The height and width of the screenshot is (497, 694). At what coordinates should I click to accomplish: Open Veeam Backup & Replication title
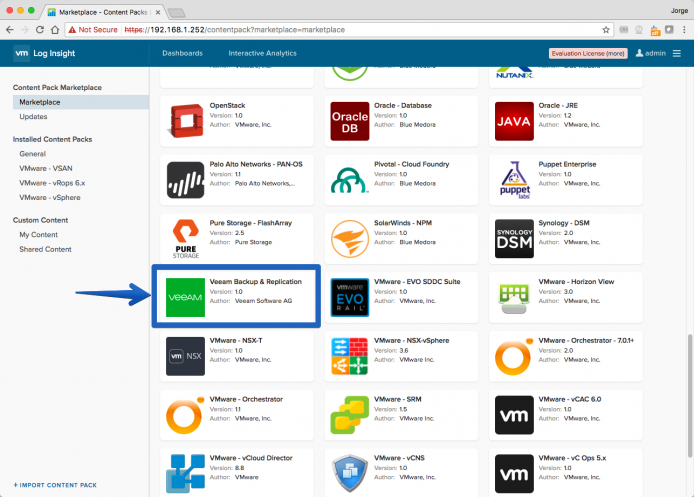point(255,281)
